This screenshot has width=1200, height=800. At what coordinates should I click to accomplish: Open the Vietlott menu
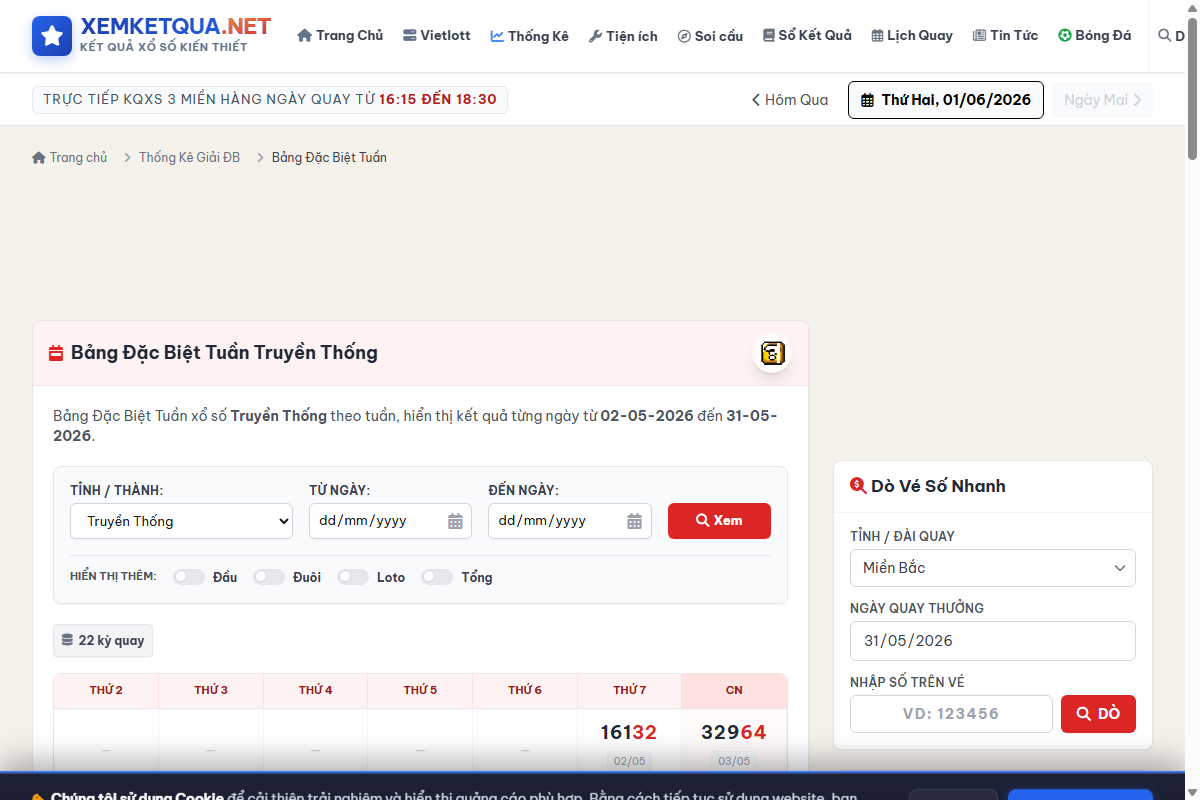click(x=436, y=36)
